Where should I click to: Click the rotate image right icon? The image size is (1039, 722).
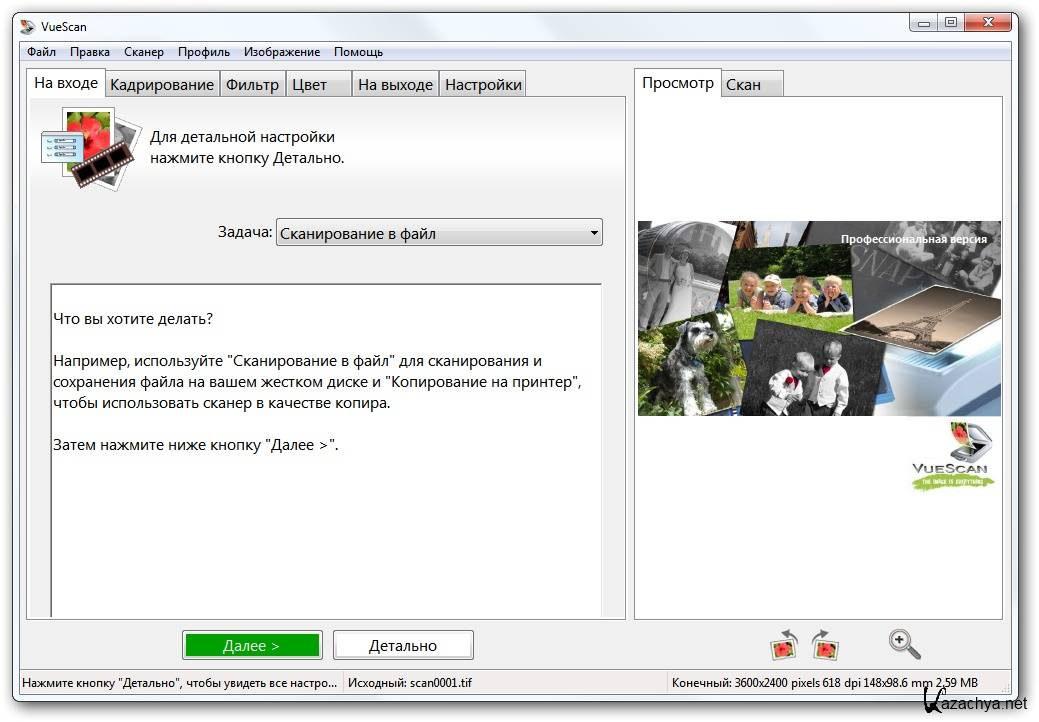[x=825, y=646]
